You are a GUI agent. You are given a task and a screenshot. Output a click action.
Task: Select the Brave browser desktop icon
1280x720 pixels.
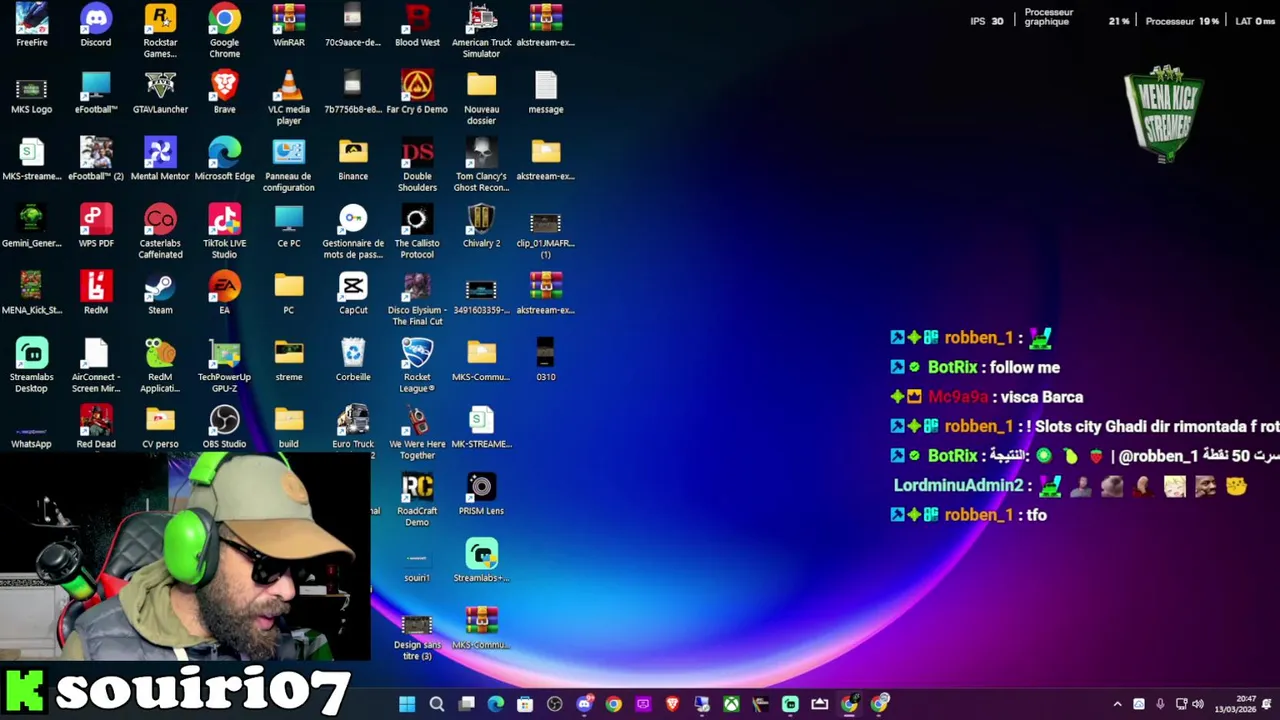pyautogui.click(x=224, y=93)
